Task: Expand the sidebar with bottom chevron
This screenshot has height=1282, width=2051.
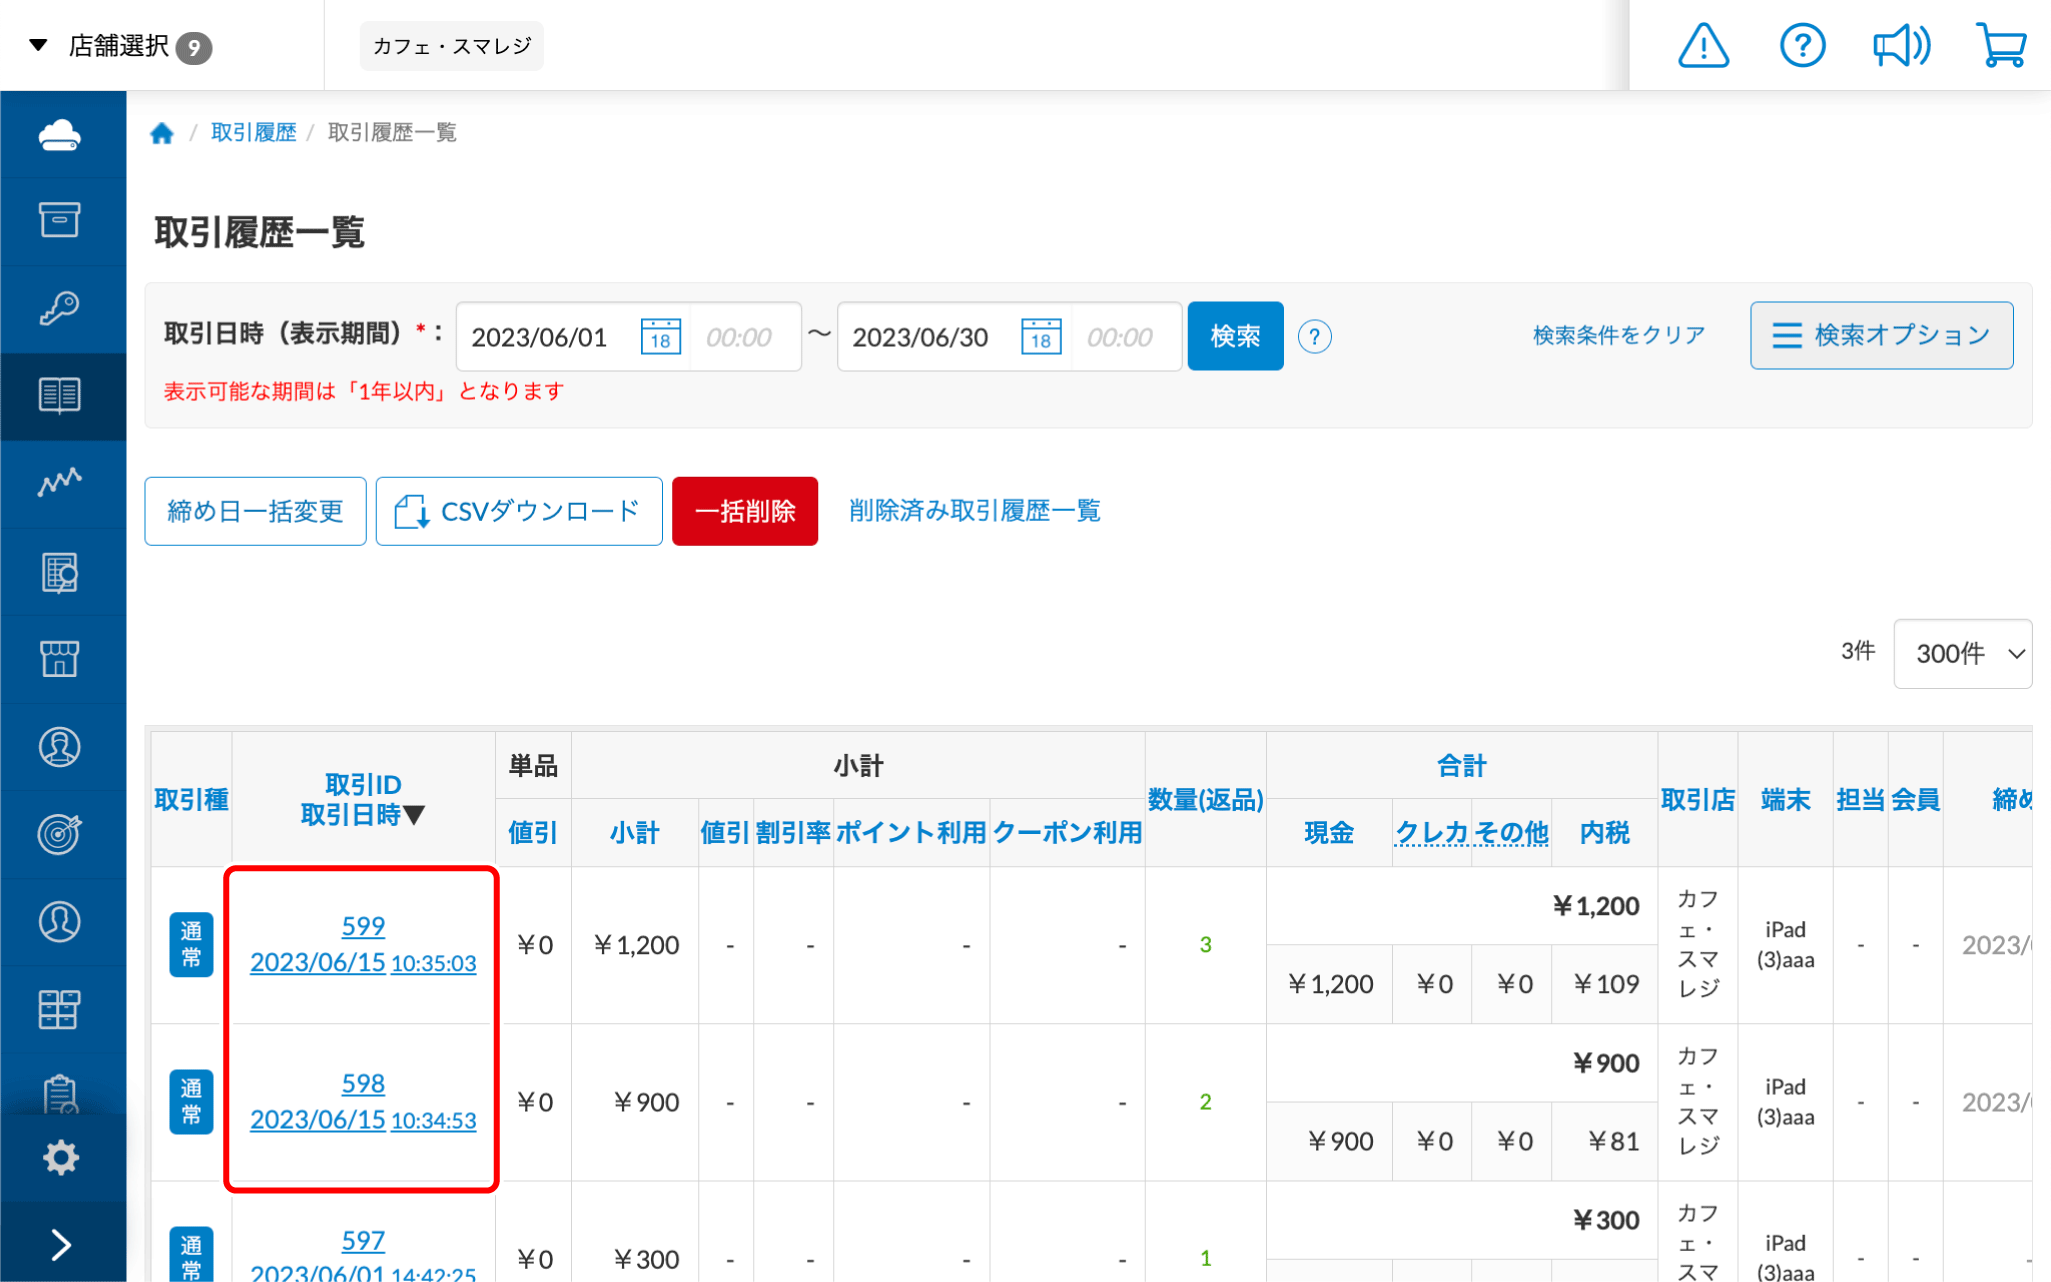Action: [60, 1244]
